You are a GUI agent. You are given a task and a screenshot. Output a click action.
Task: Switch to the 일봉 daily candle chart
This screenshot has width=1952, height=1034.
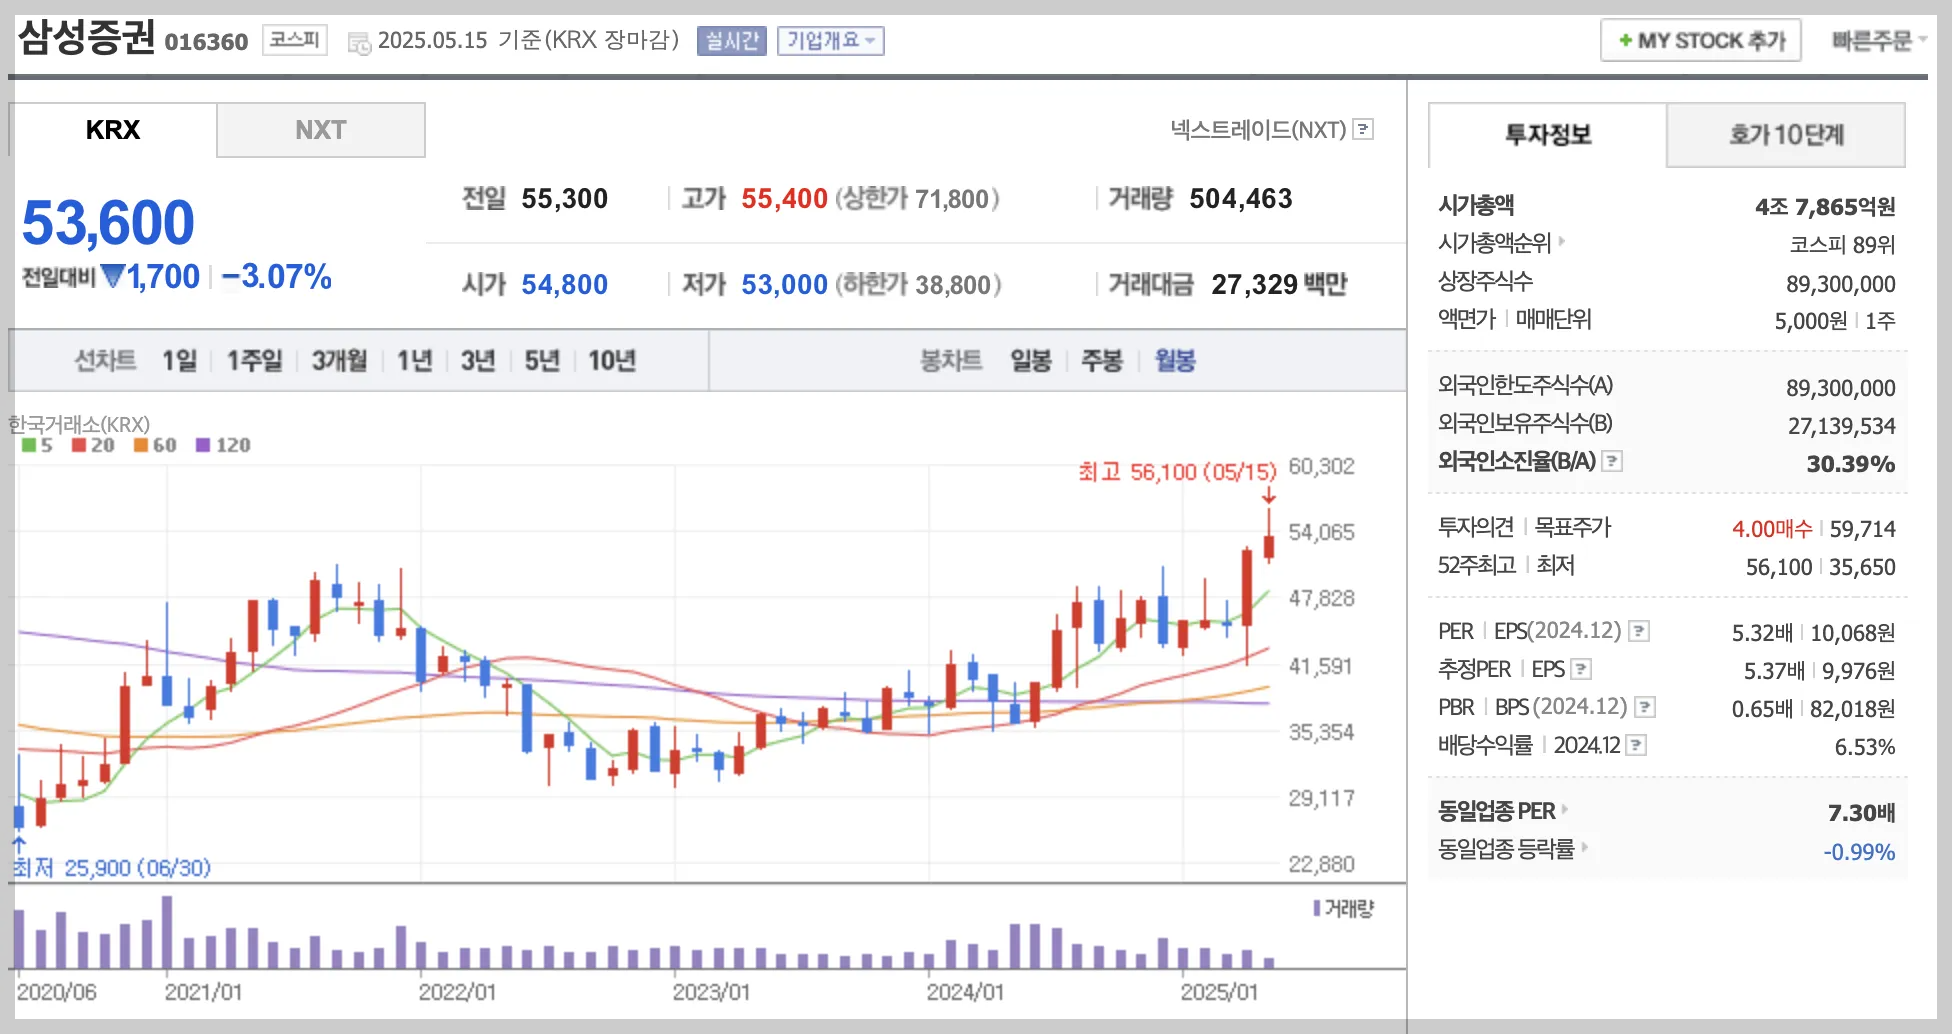(x=1030, y=360)
